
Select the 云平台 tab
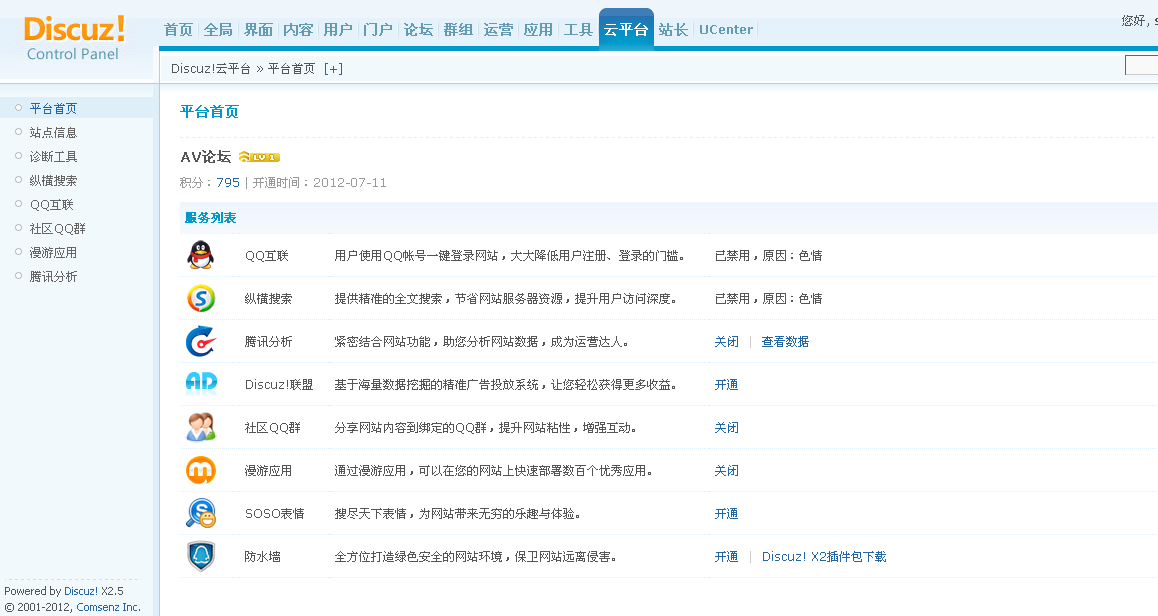point(626,30)
